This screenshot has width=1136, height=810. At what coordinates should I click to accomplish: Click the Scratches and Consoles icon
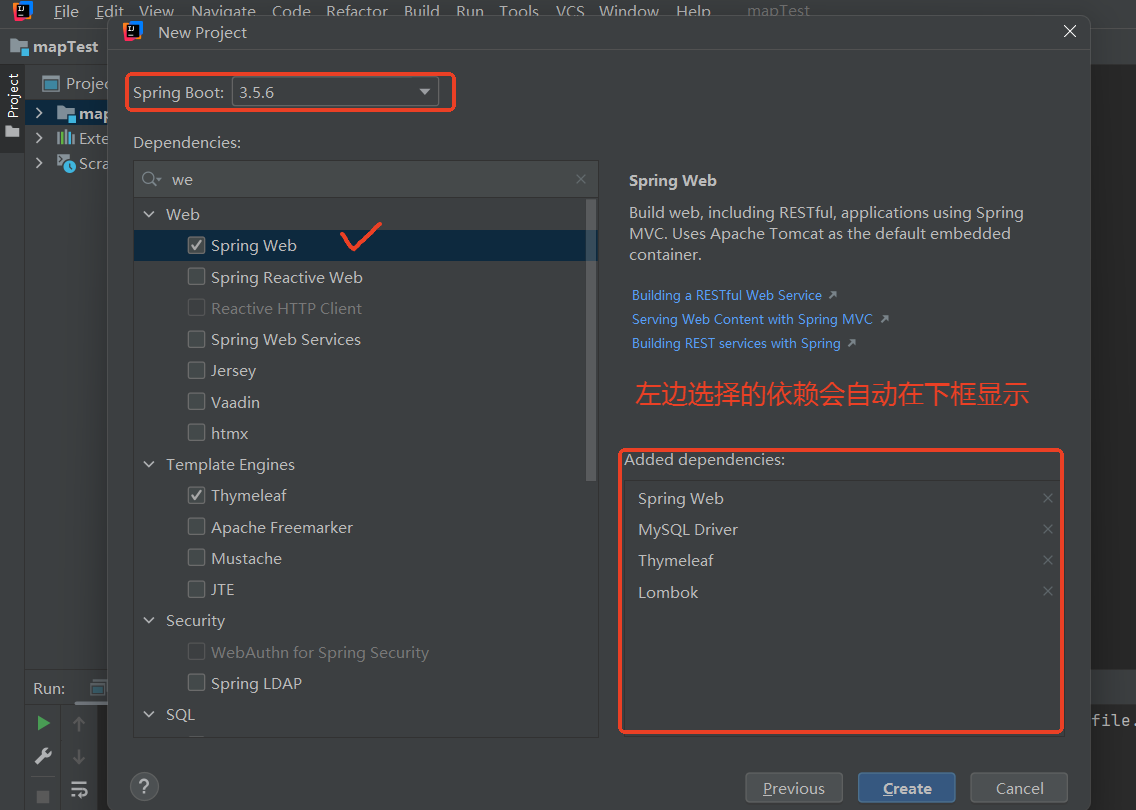[66, 164]
